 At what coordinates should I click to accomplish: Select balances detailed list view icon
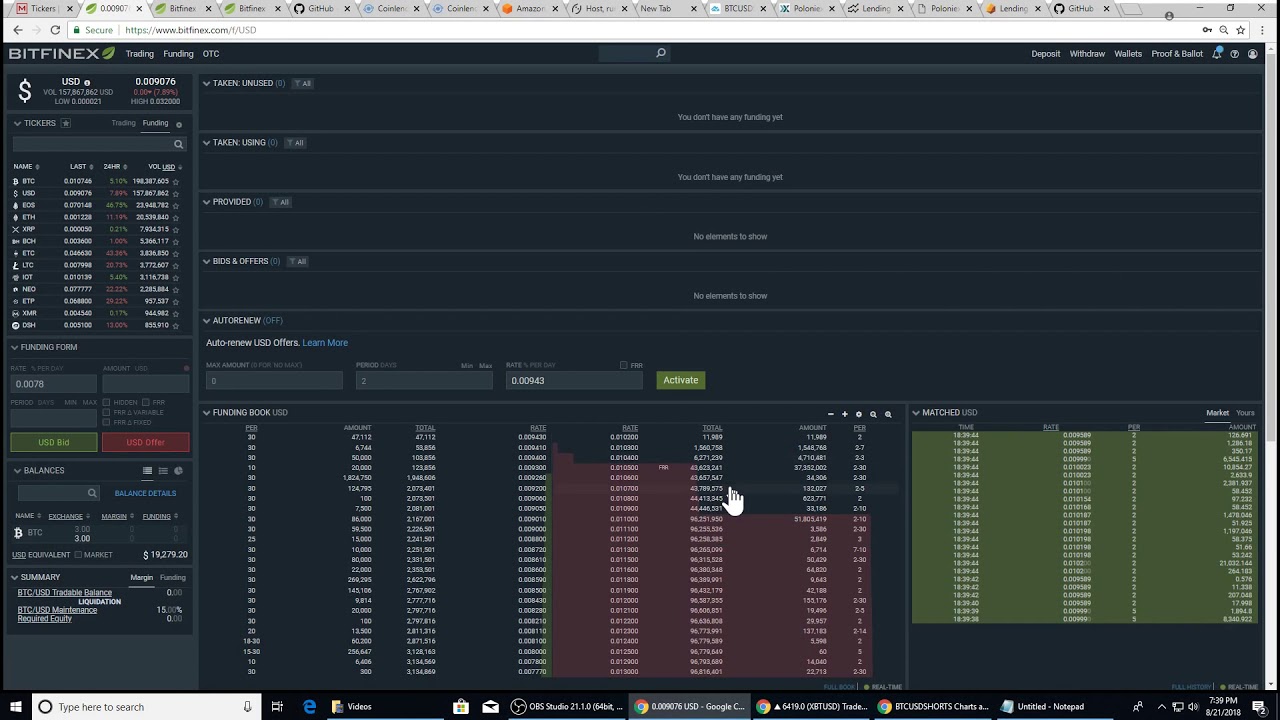pyautogui.click(x=163, y=470)
